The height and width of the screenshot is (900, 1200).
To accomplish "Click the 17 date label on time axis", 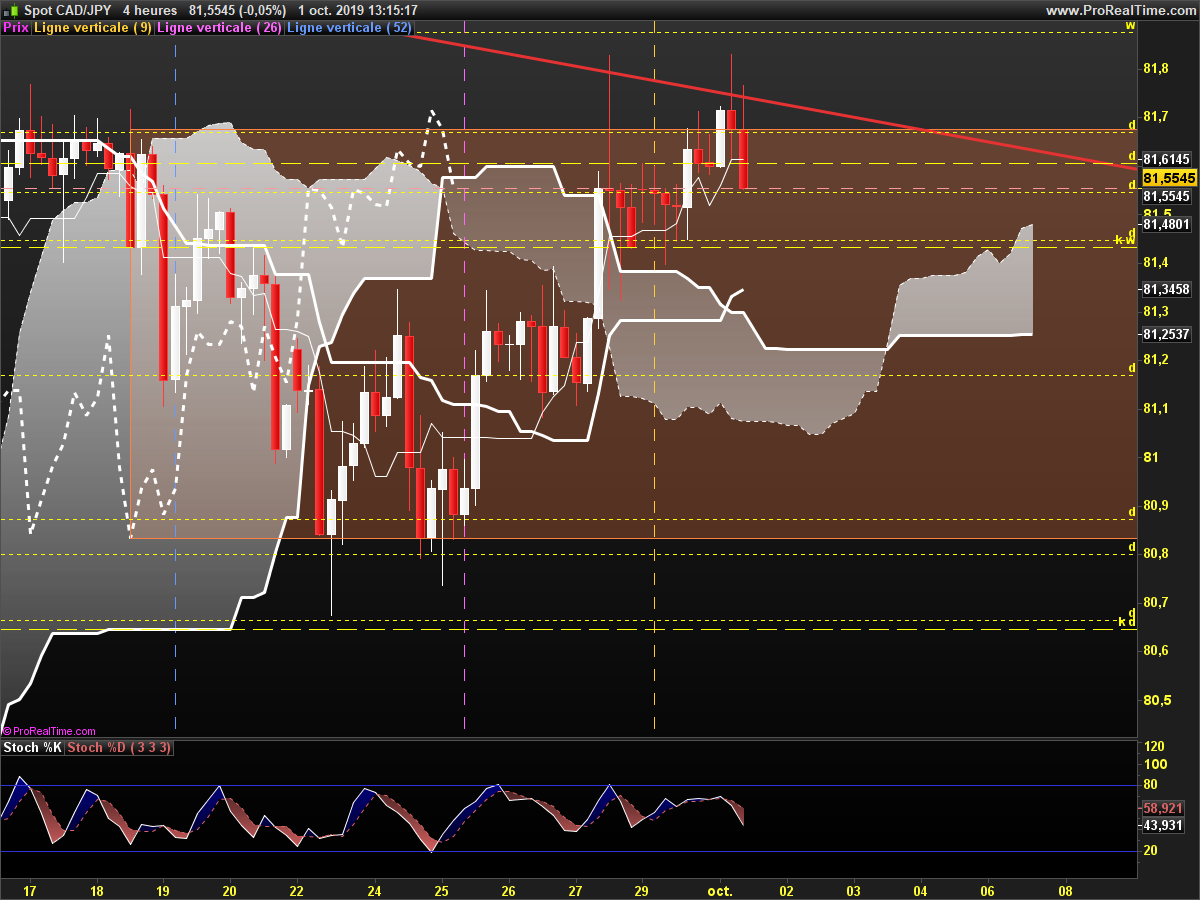I will (x=29, y=890).
